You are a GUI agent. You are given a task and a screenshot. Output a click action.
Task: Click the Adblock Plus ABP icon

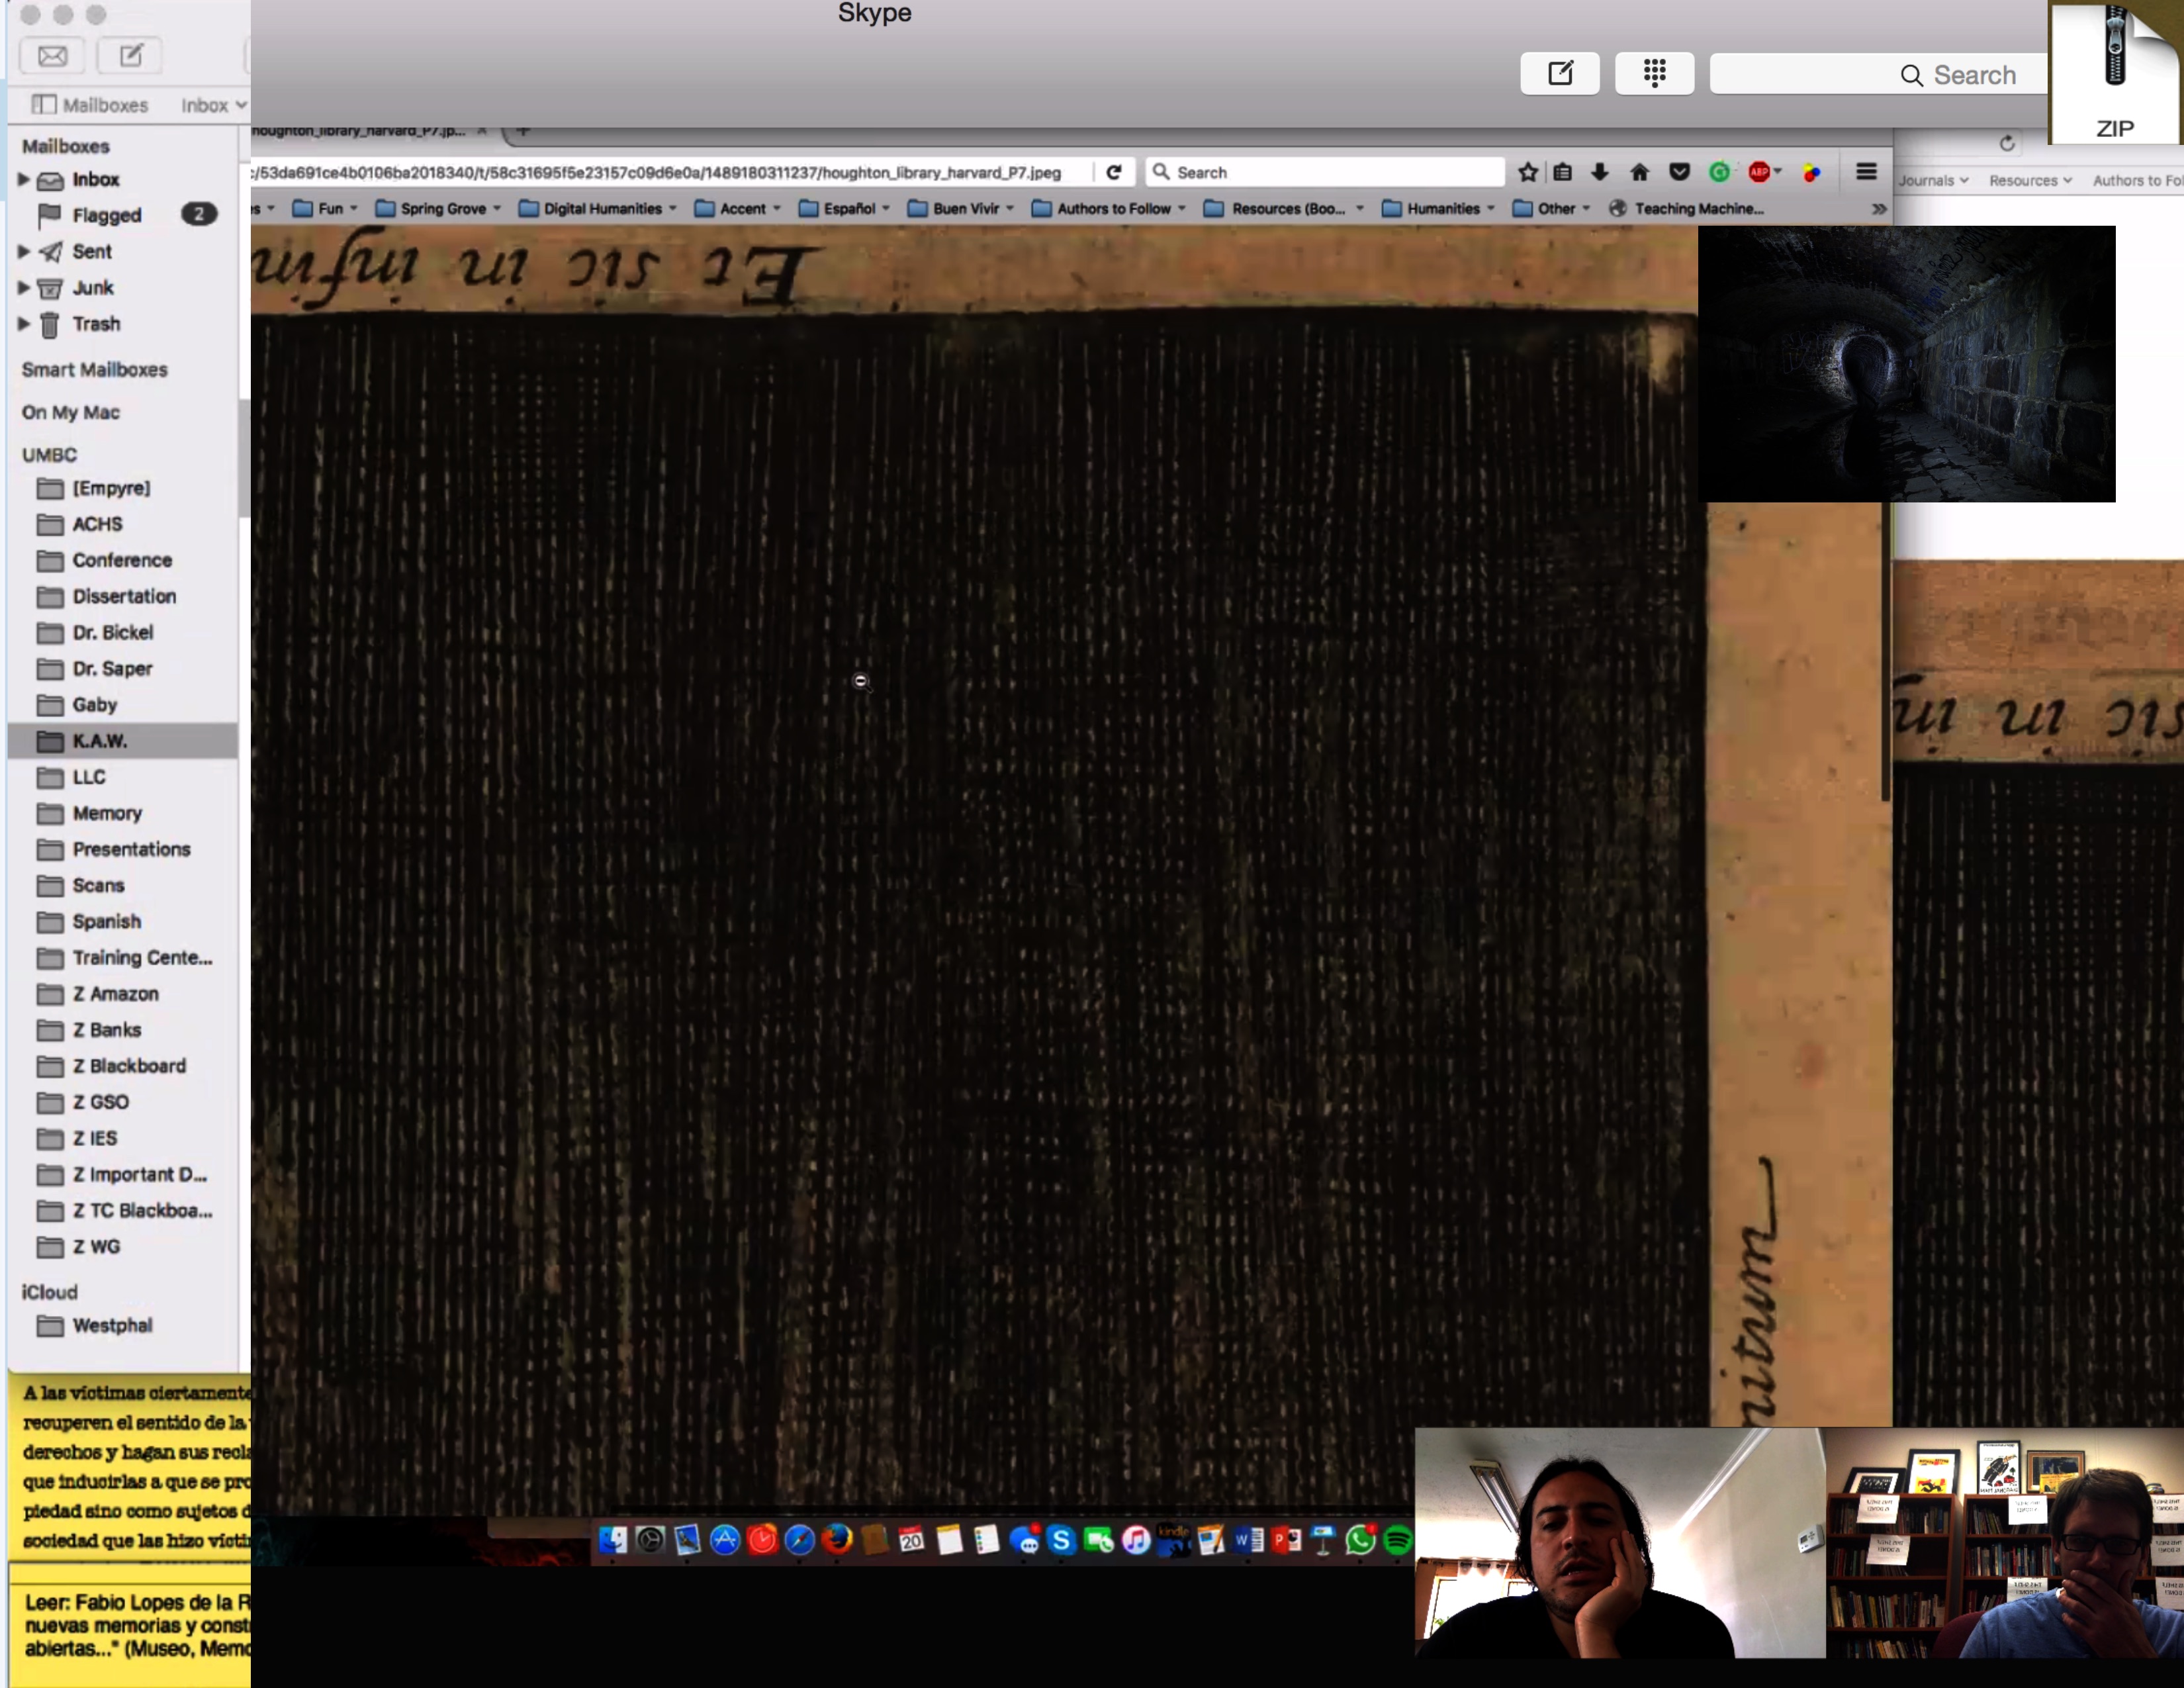(1759, 172)
